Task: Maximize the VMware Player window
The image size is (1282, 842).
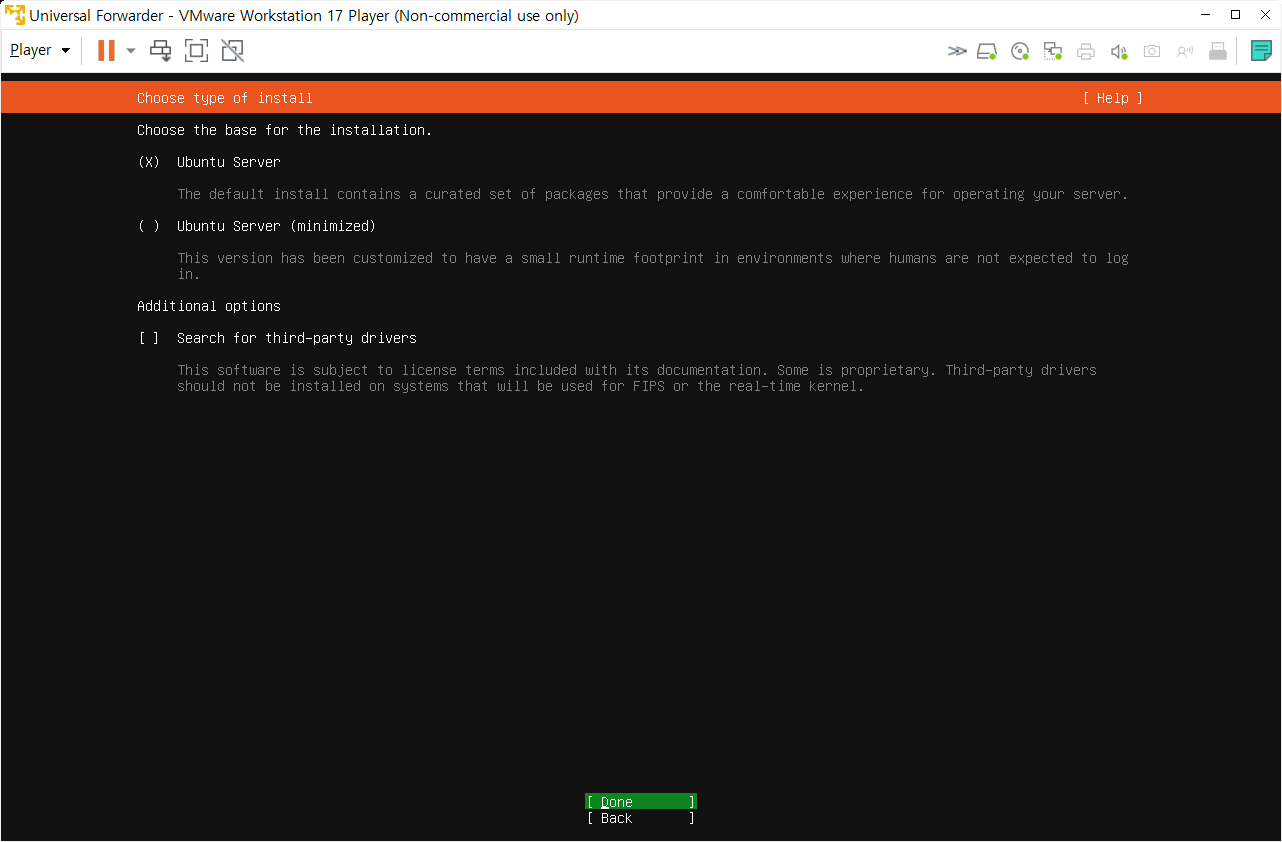Action: tap(1235, 15)
